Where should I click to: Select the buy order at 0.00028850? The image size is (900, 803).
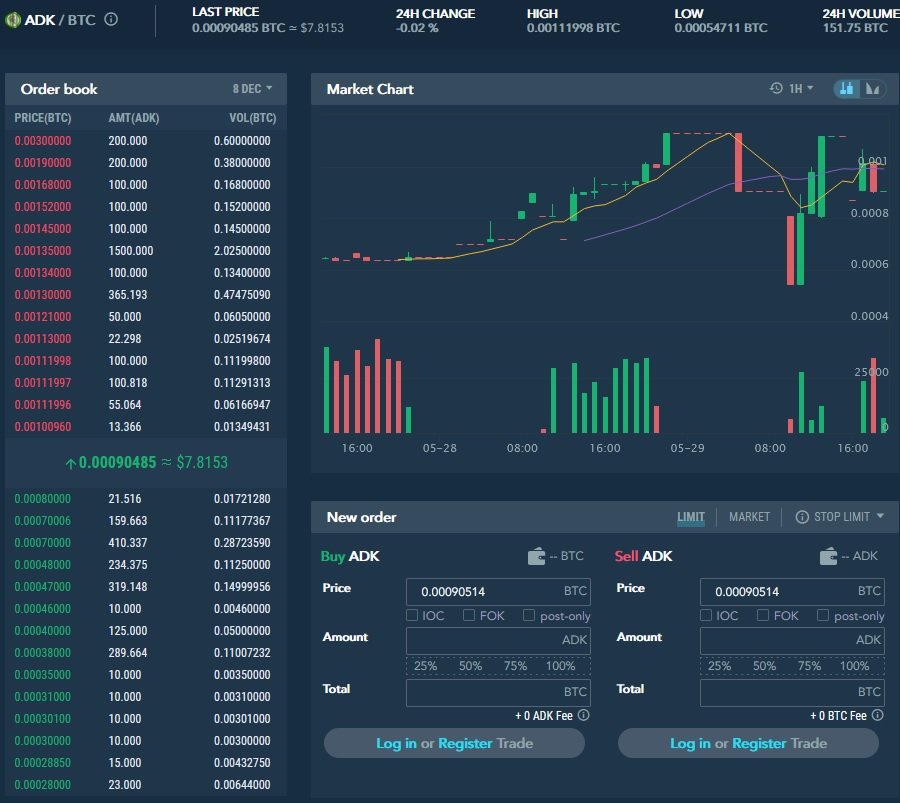(146, 763)
